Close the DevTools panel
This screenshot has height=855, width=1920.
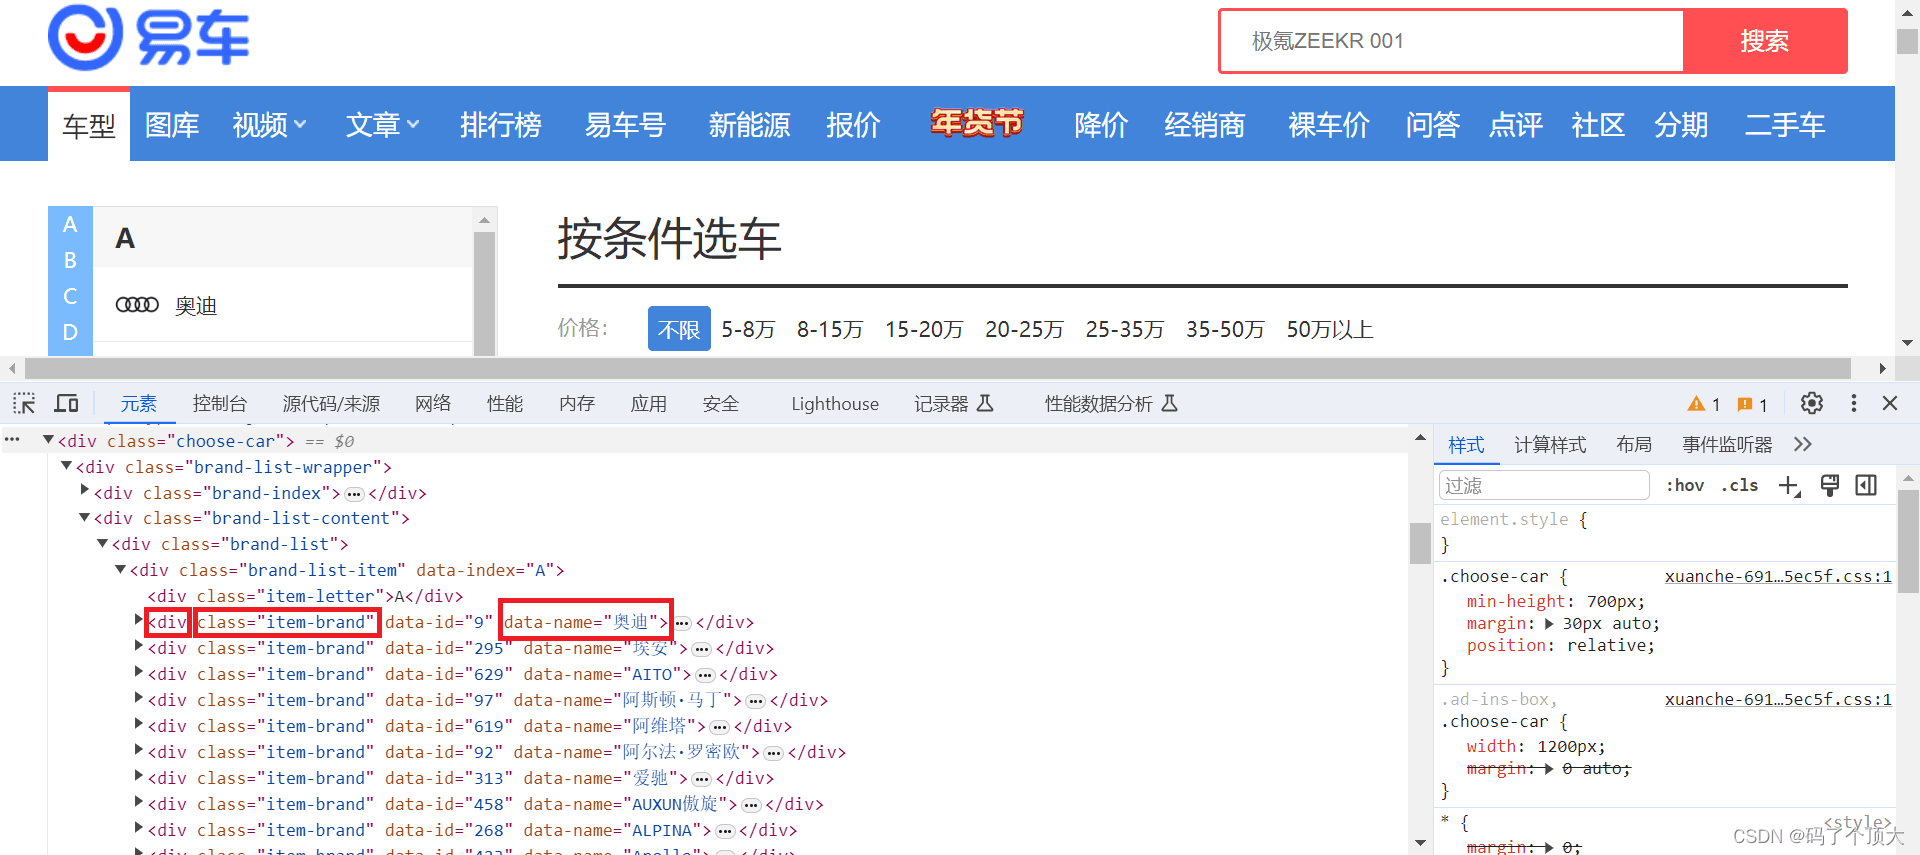pos(1889,403)
